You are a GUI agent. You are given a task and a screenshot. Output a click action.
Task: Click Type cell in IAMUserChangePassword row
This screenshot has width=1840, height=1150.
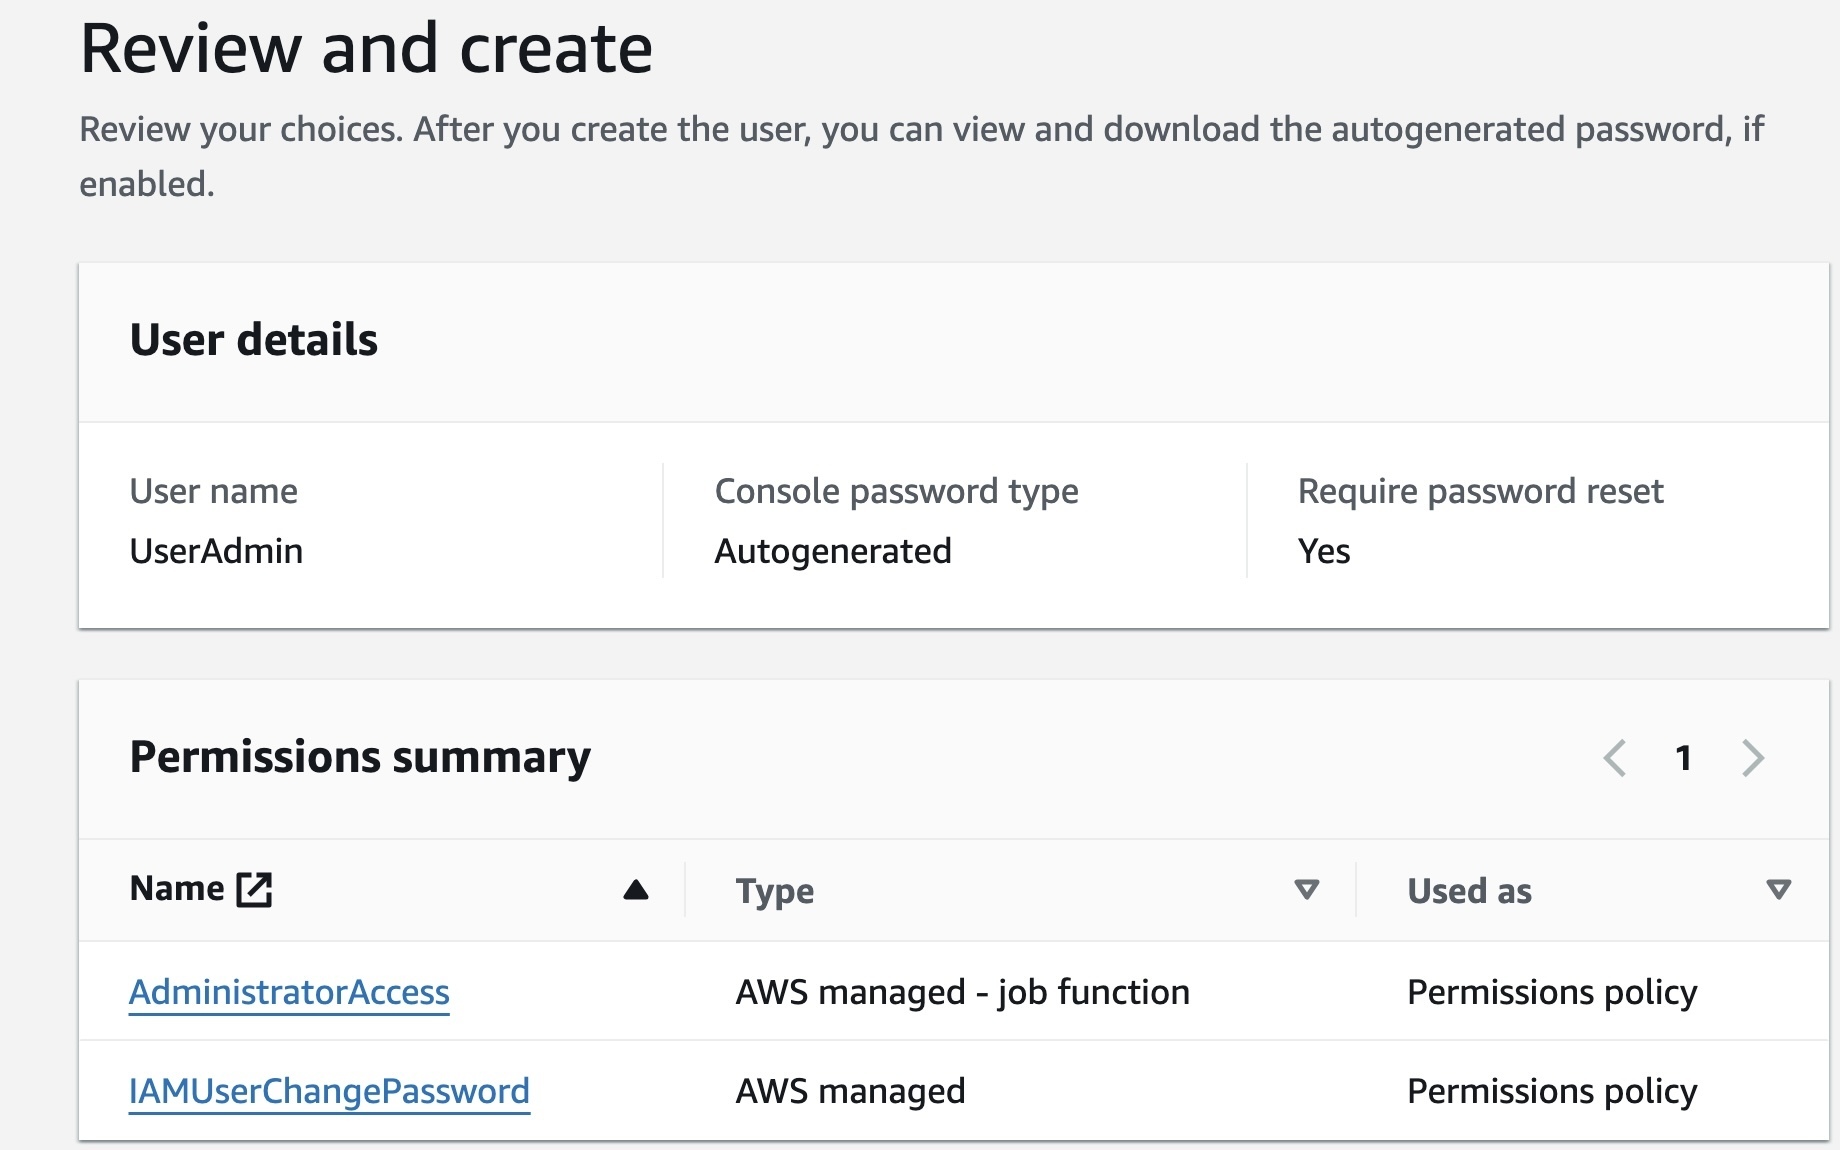851,1091
